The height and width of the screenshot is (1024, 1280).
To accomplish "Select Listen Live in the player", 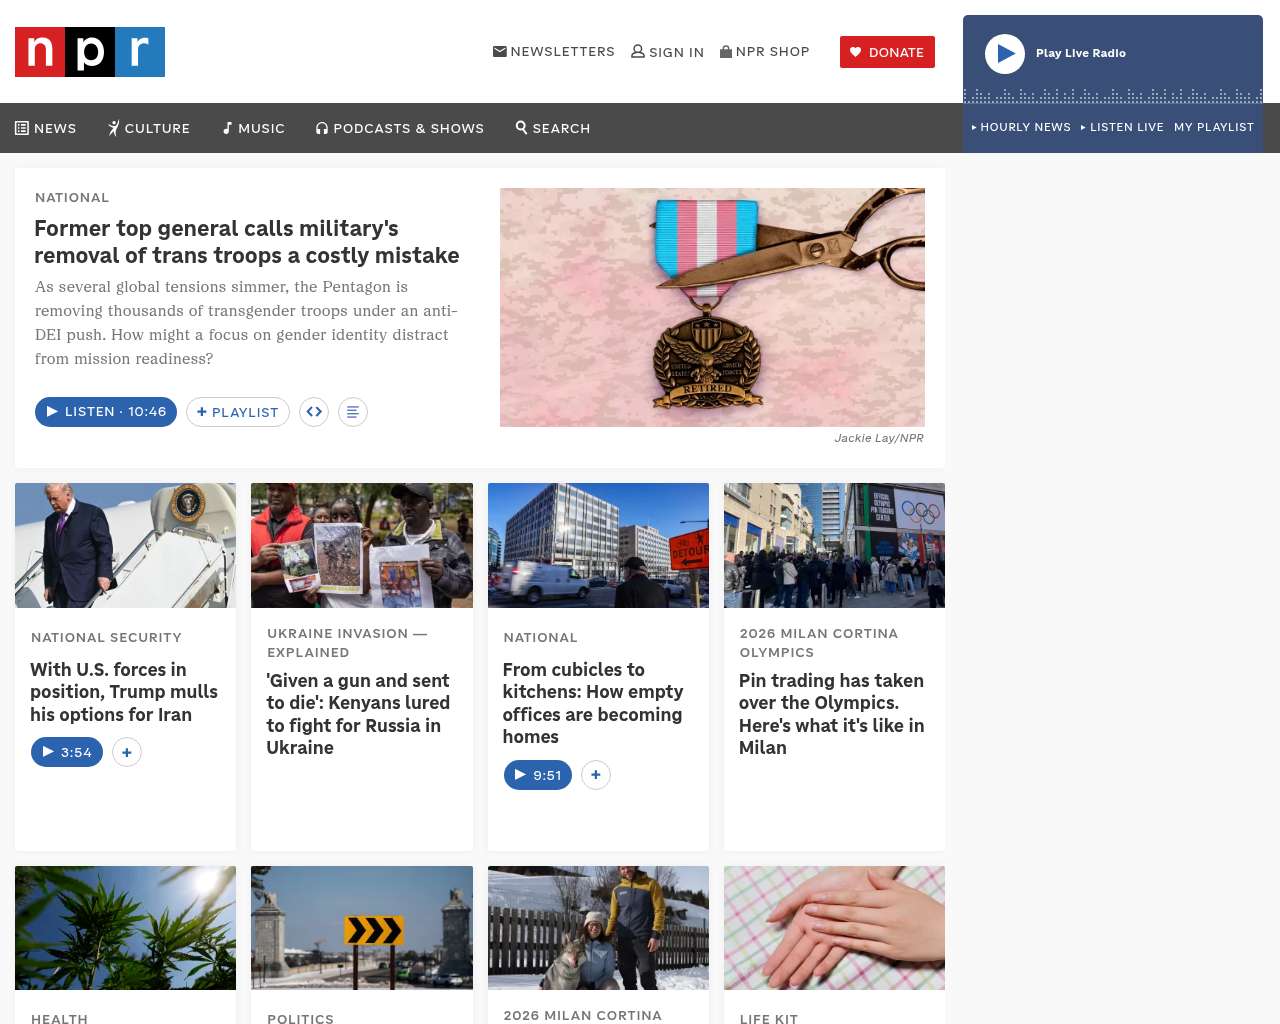I will [x=1122, y=127].
